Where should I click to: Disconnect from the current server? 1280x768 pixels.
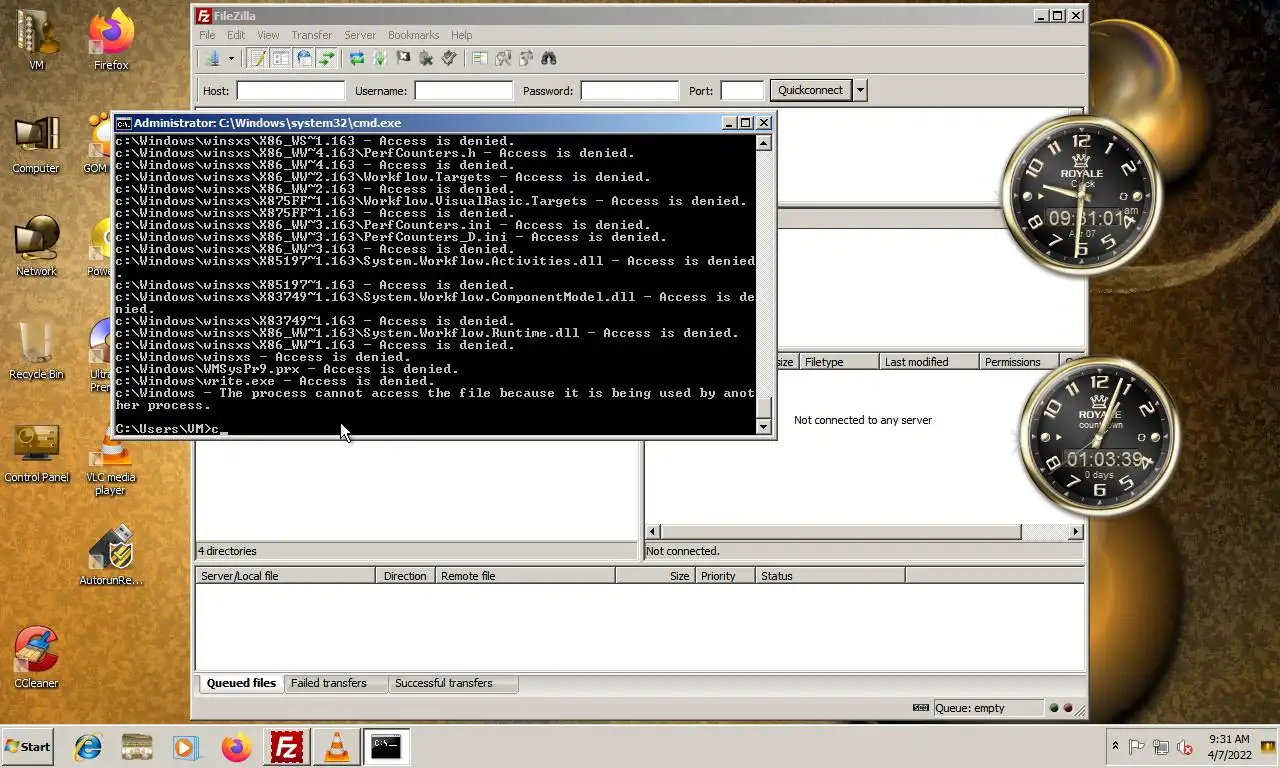point(426,58)
